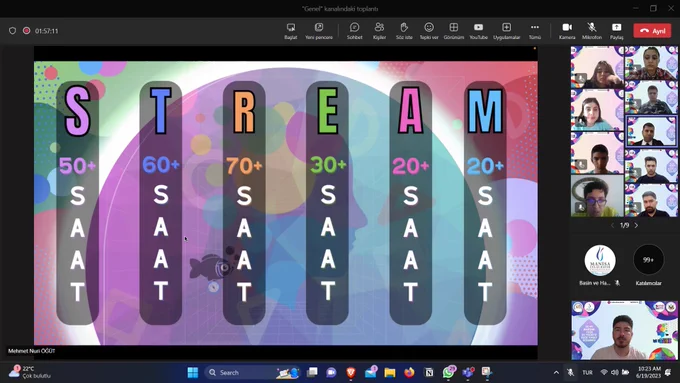Image resolution: width=680 pixels, height=383 pixels.
Task: Open the notifications bell icon
Action: 668,372
